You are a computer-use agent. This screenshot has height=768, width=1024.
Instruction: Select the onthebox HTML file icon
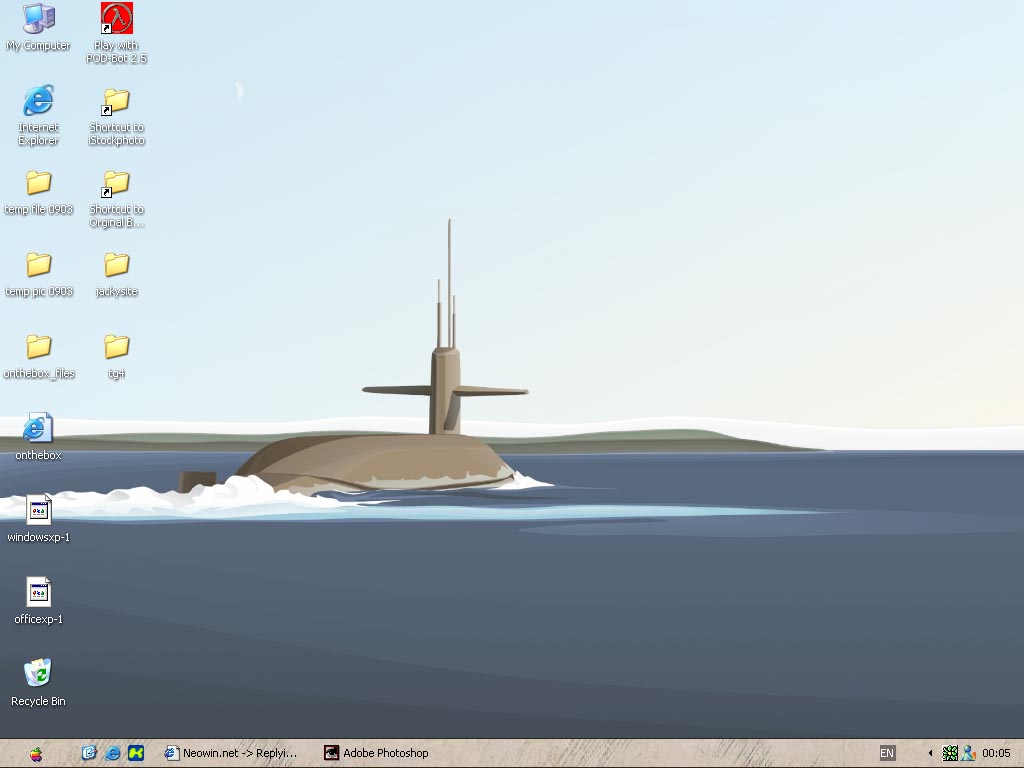38,429
